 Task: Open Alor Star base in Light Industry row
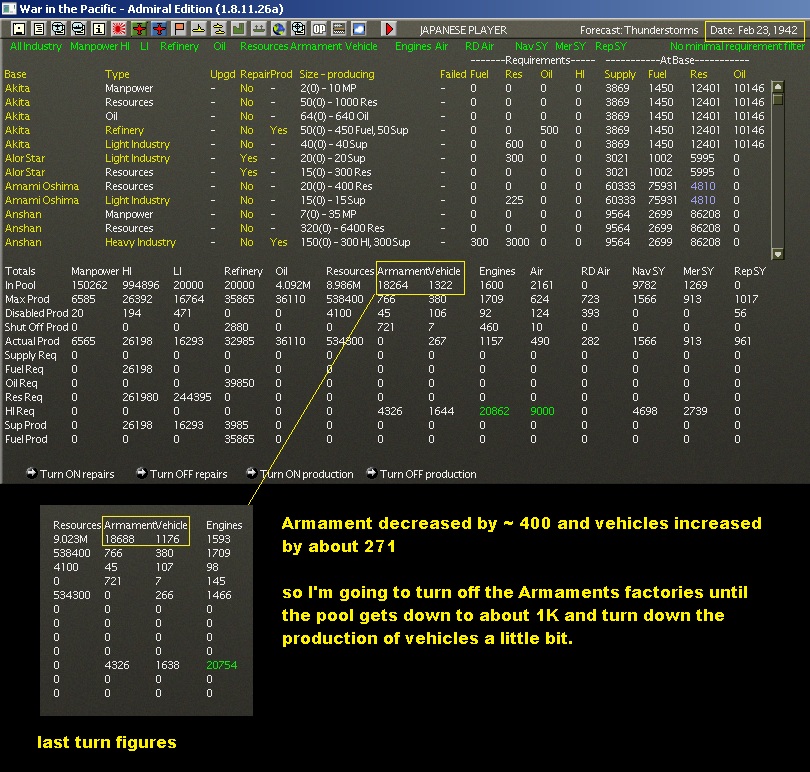click(x=25, y=158)
